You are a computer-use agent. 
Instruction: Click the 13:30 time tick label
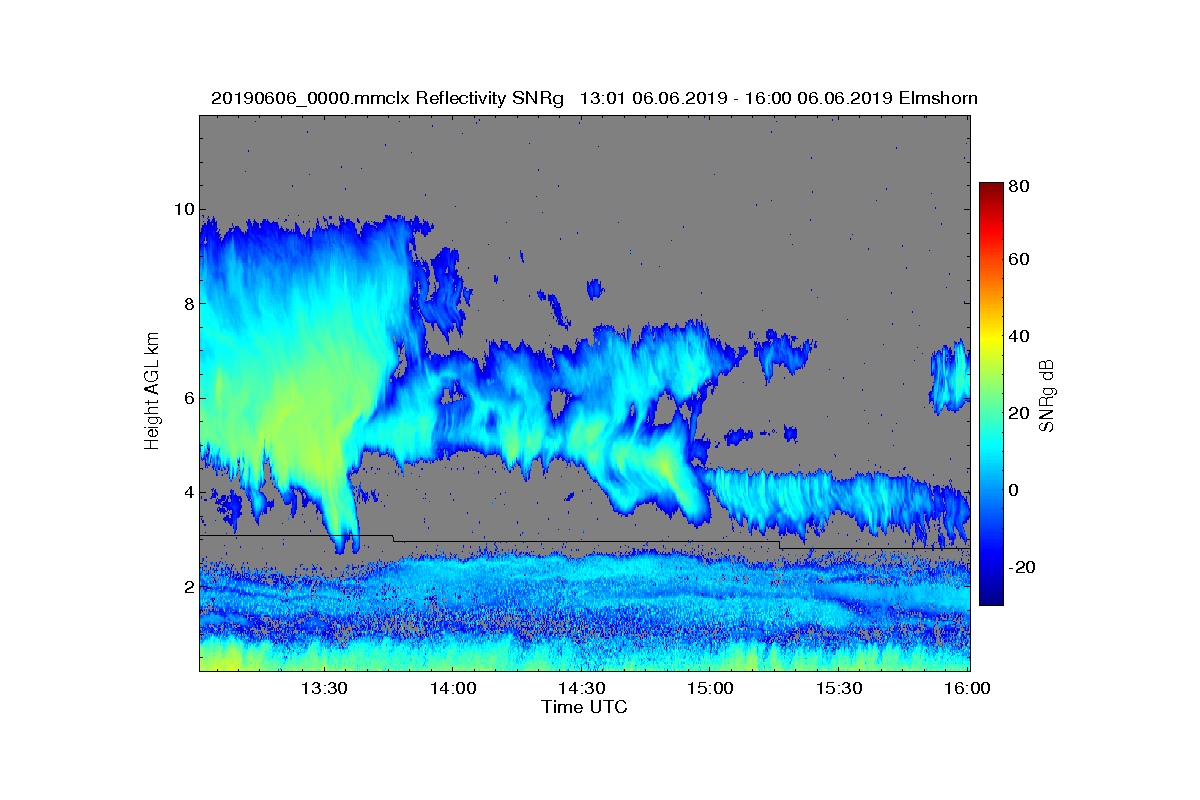(x=324, y=688)
